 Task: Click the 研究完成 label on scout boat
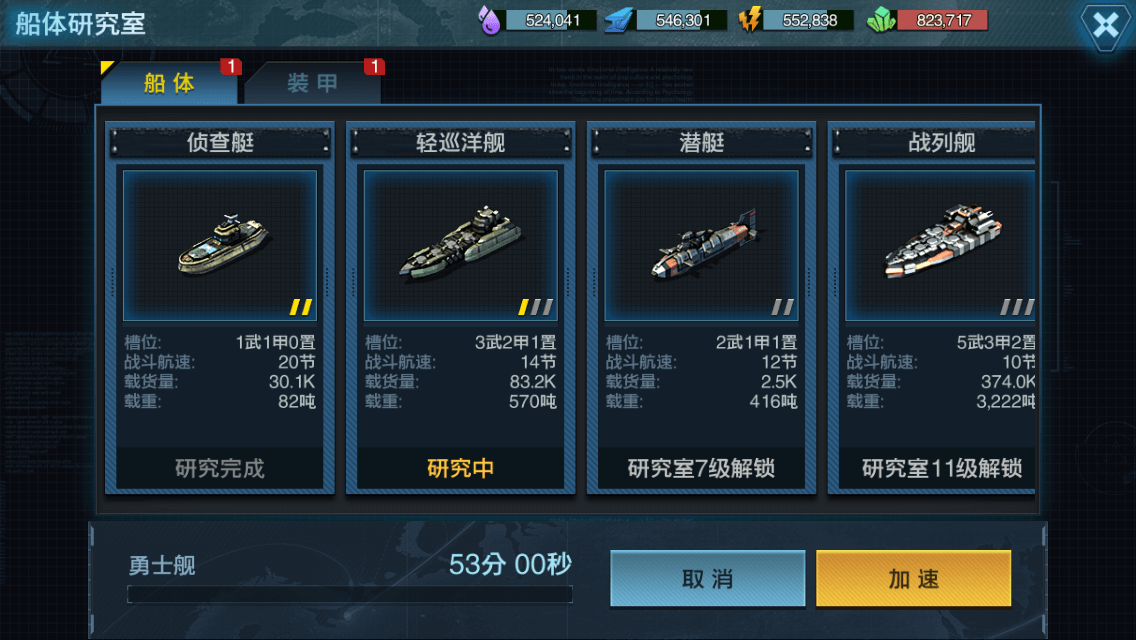point(220,468)
